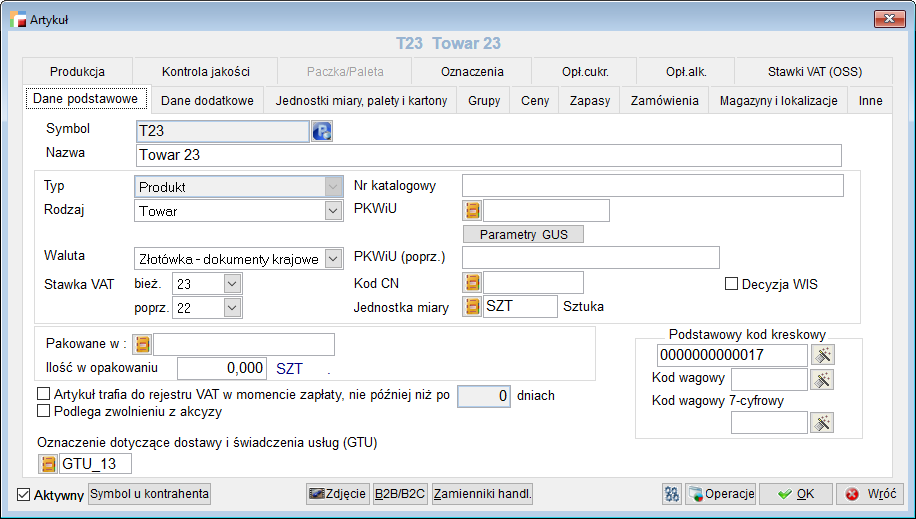Open the Kontrola jakości tab
The image size is (916, 519).
click(205, 72)
